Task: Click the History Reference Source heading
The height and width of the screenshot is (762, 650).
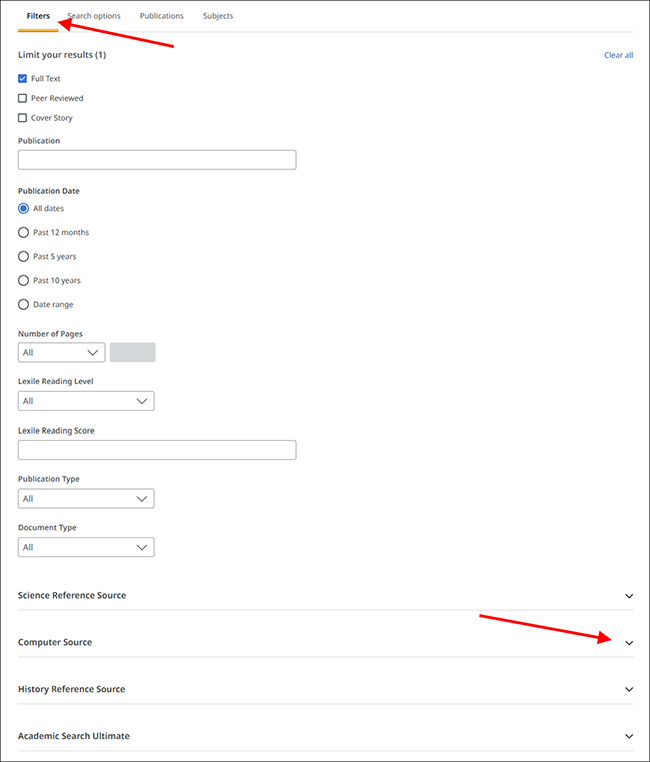Action: pyautogui.click(x=71, y=689)
